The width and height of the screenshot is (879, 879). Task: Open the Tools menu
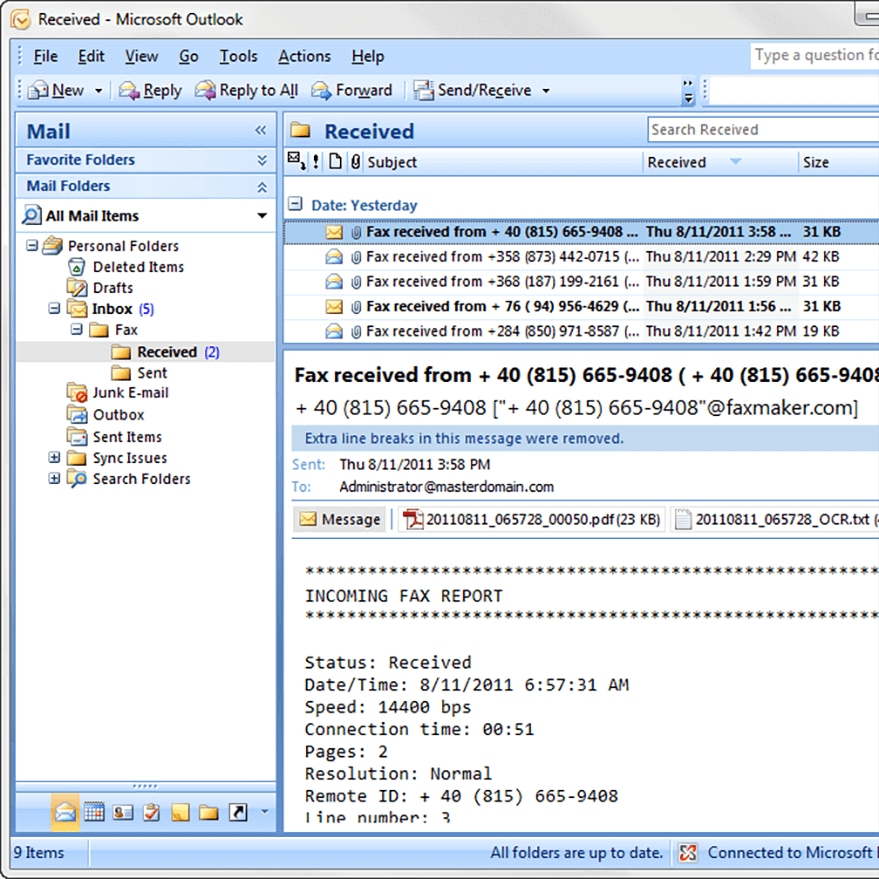pos(238,57)
